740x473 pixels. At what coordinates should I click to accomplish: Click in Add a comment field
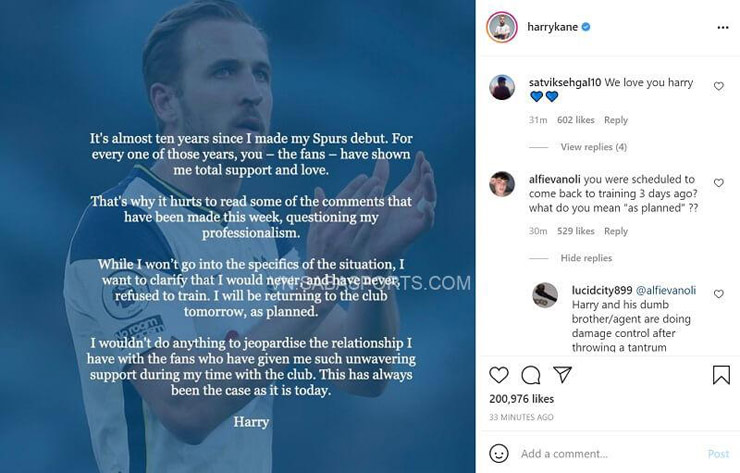point(600,454)
